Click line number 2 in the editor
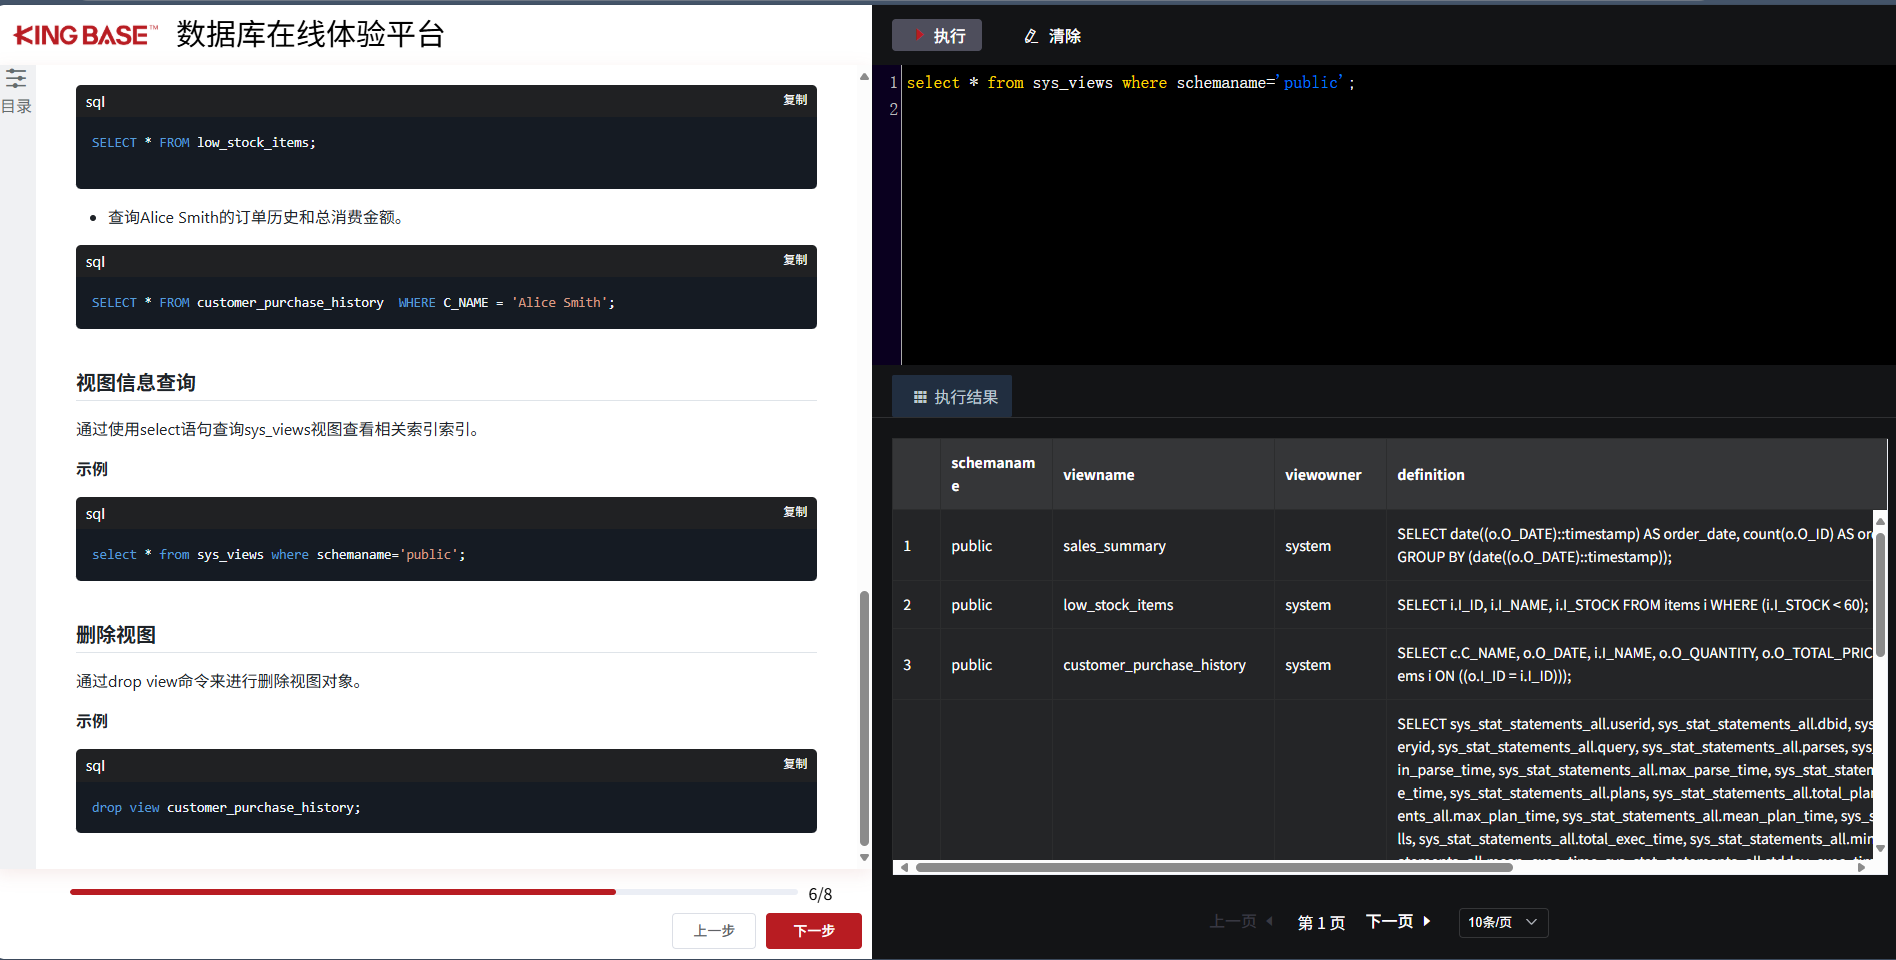Image resolution: width=1896 pixels, height=960 pixels. pos(893,109)
